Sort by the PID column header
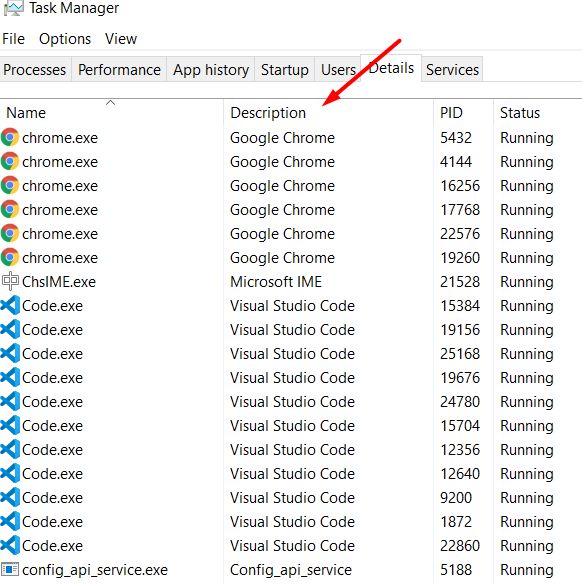This screenshot has width=582, height=584. click(463, 112)
